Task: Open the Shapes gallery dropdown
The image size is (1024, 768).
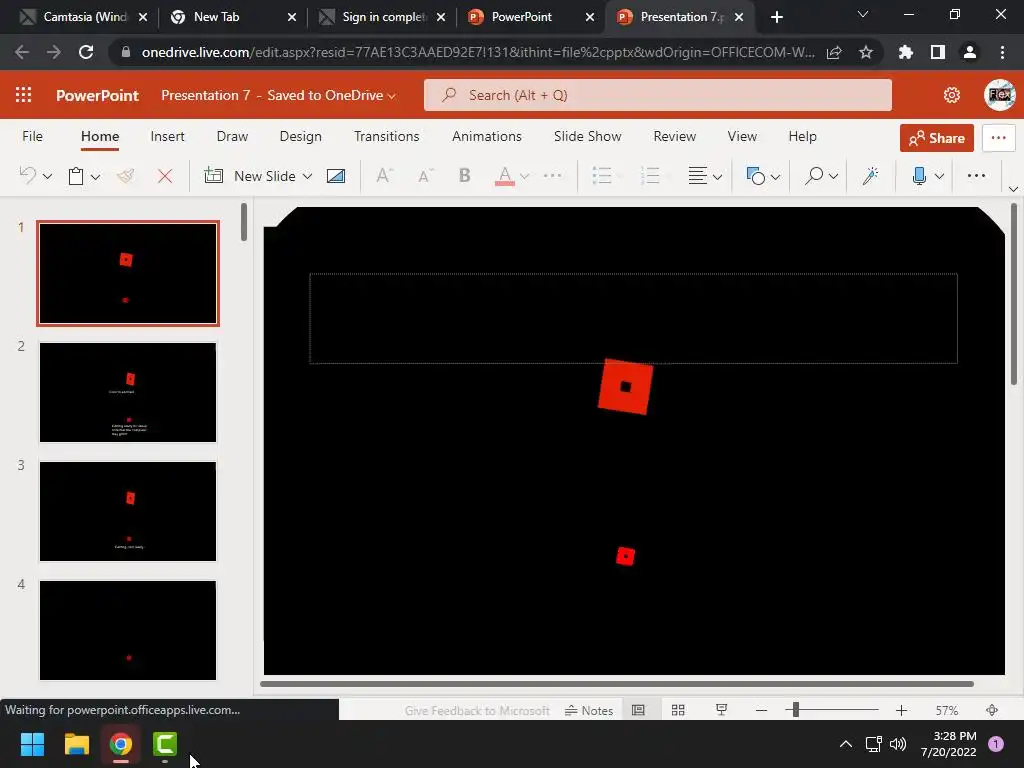Action: [763, 176]
